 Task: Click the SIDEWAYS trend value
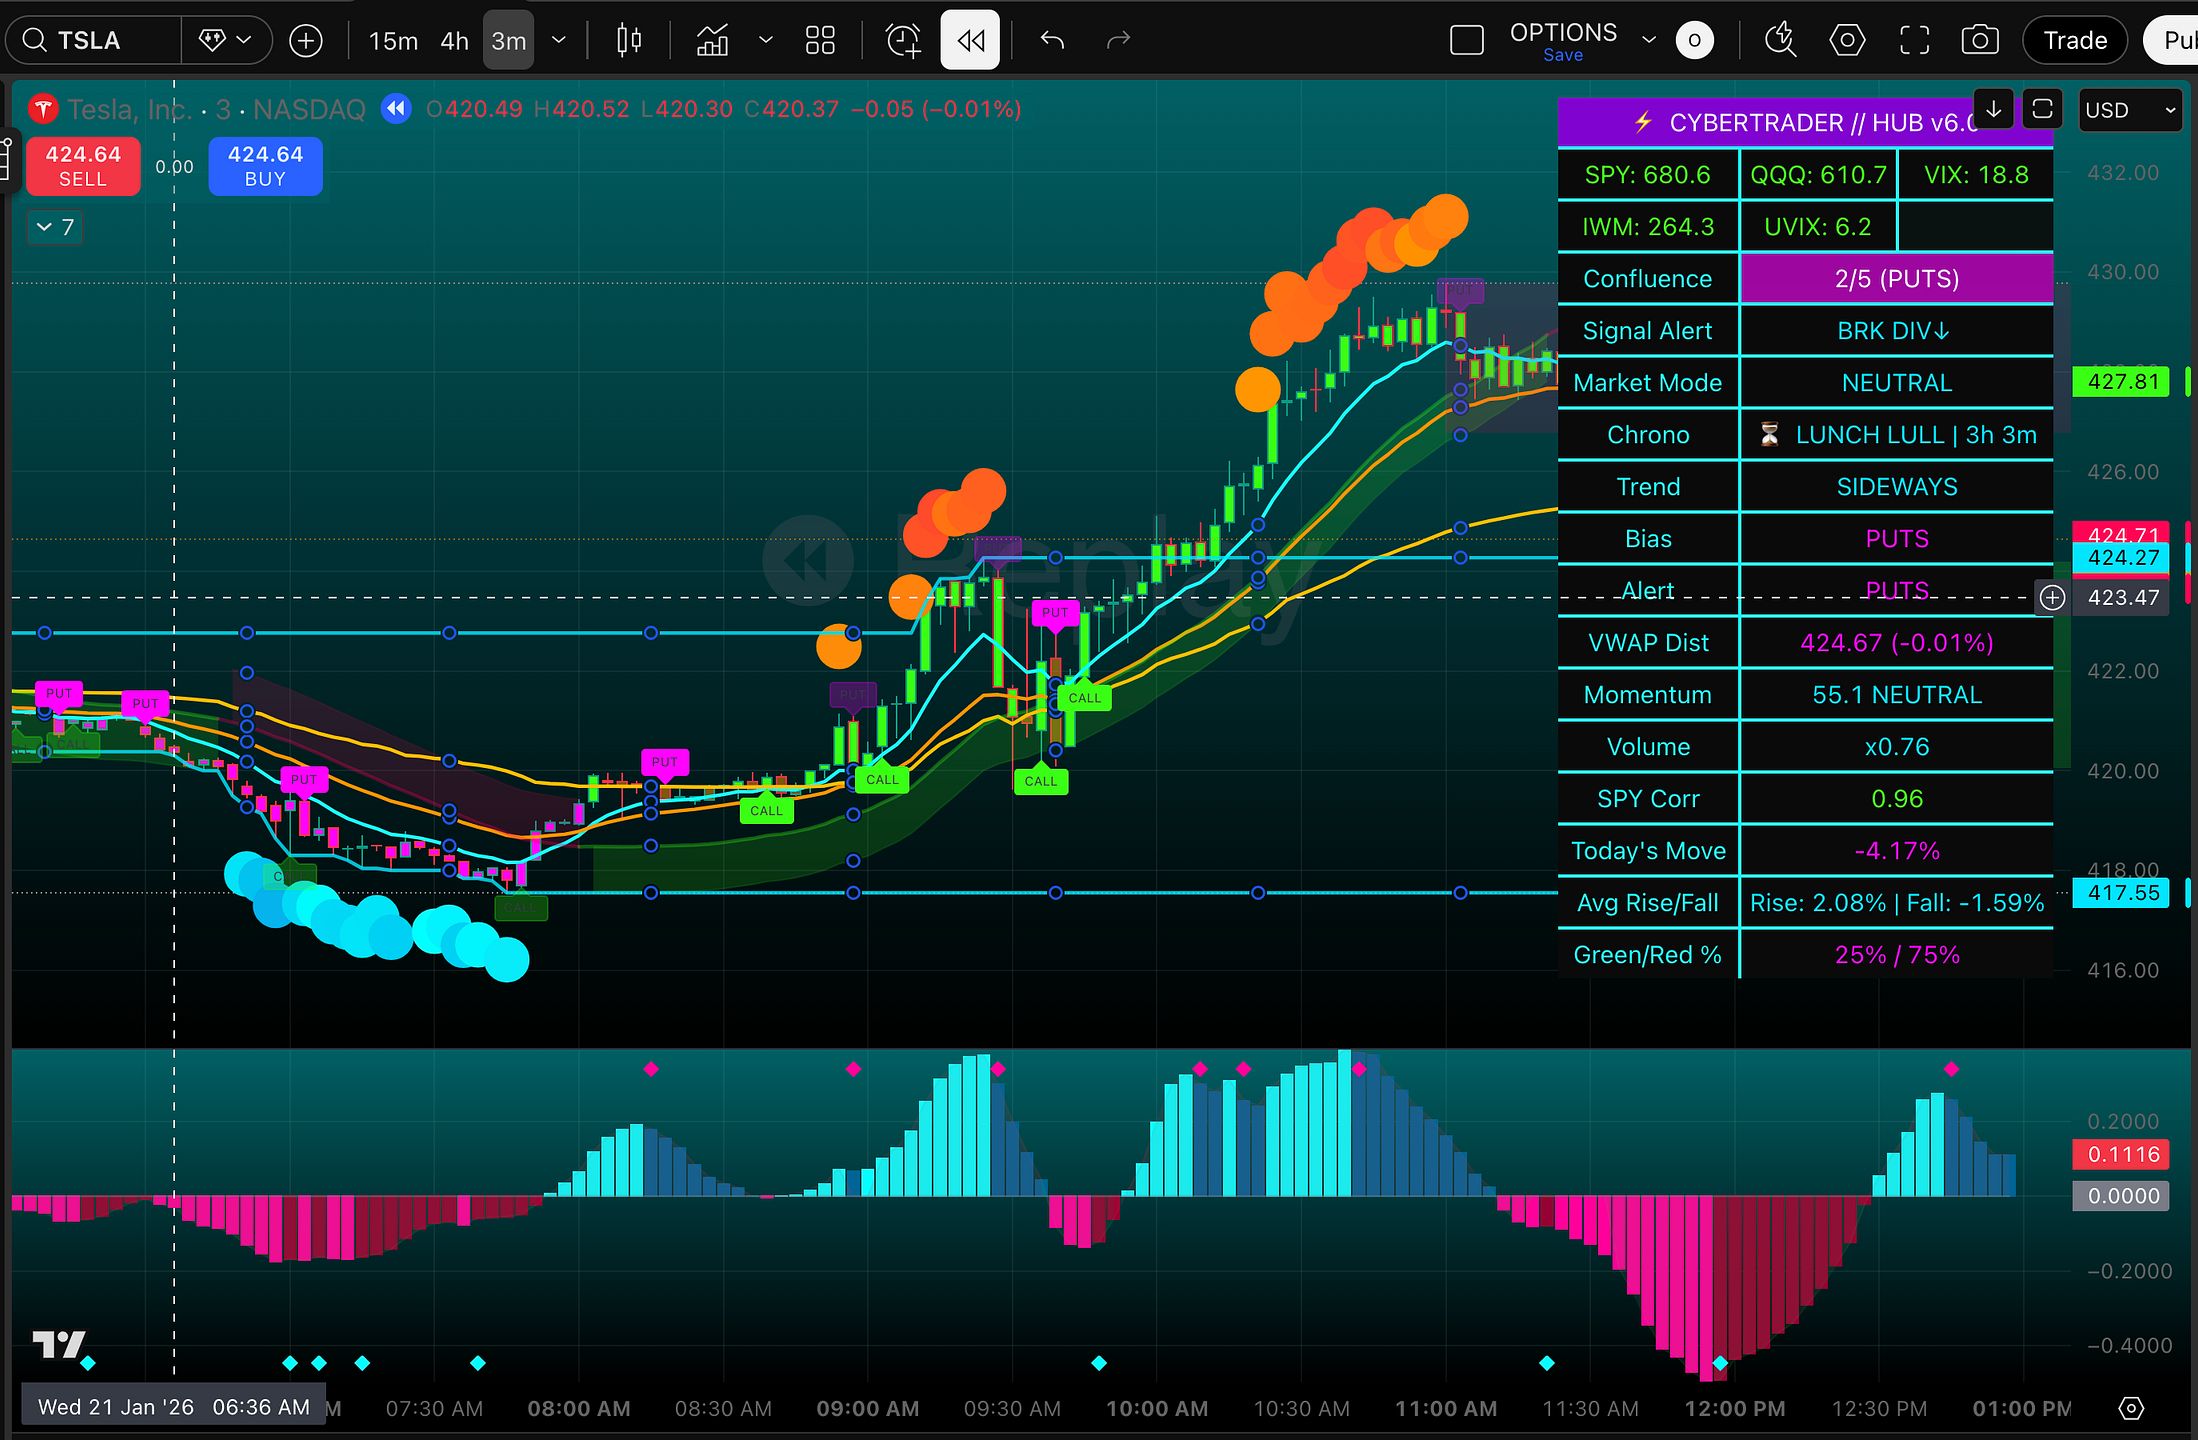(1897, 487)
